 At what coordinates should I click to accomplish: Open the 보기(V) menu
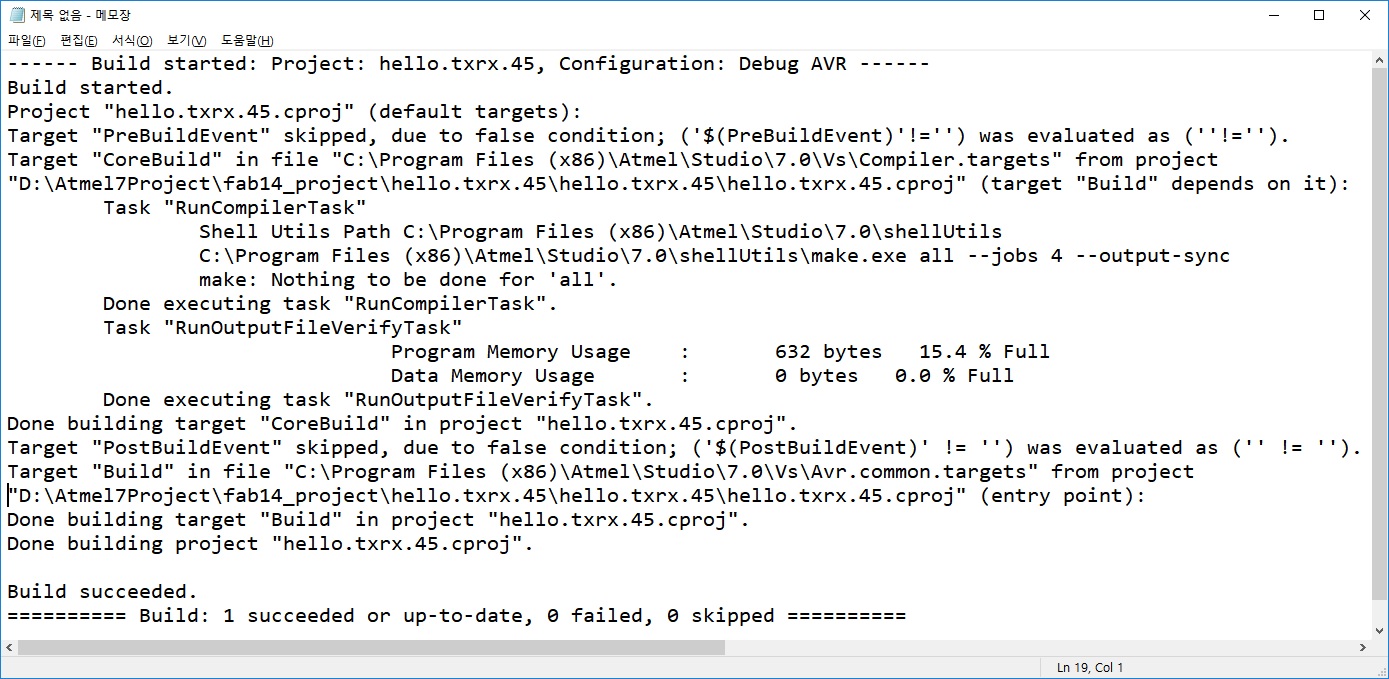point(187,40)
